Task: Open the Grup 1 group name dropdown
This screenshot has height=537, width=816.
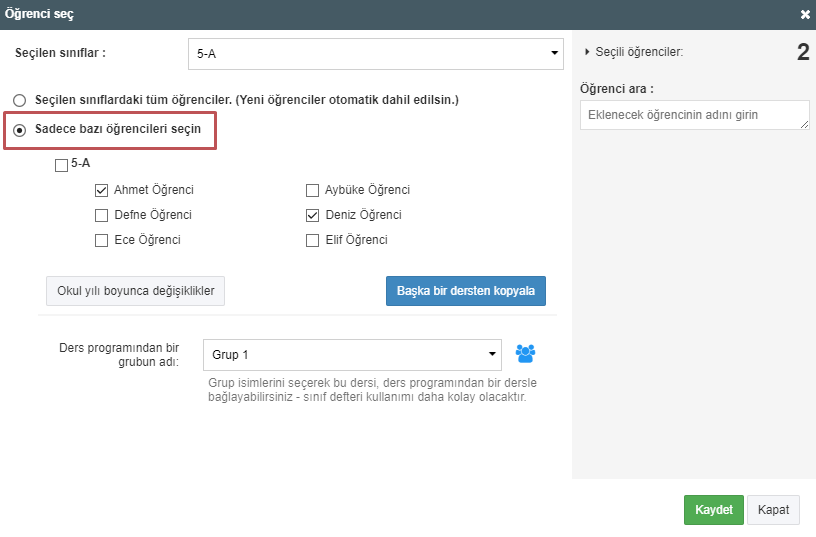Action: click(x=352, y=354)
